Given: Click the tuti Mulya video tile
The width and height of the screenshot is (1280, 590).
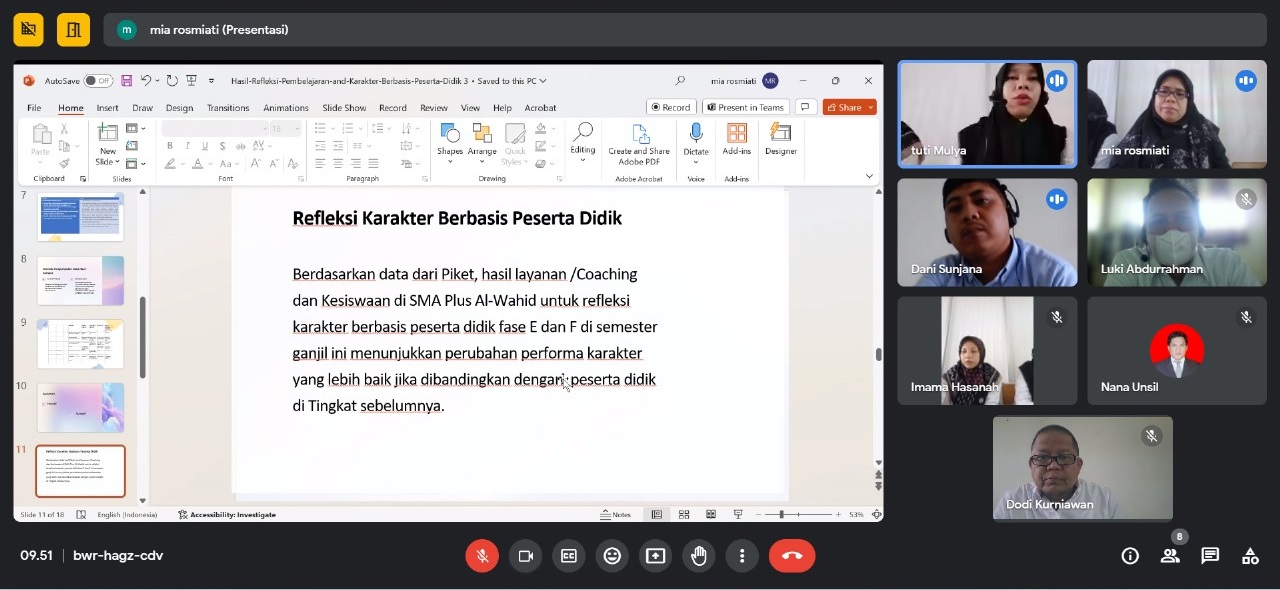Looking at the screenshot, I should [x=987, y=114].
